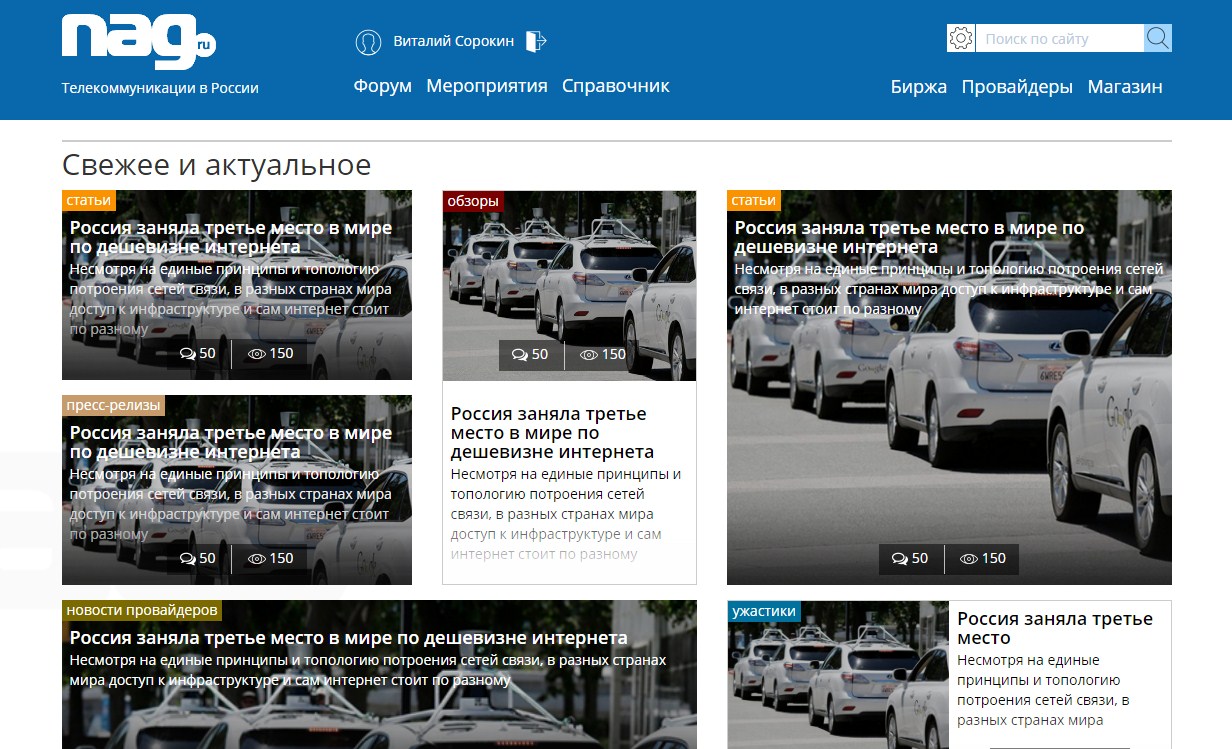Image resolution: width=1232 pixels, height=749 pixels.
Task: Open the Мероприятия menu item
Action: tap(487, 86)
